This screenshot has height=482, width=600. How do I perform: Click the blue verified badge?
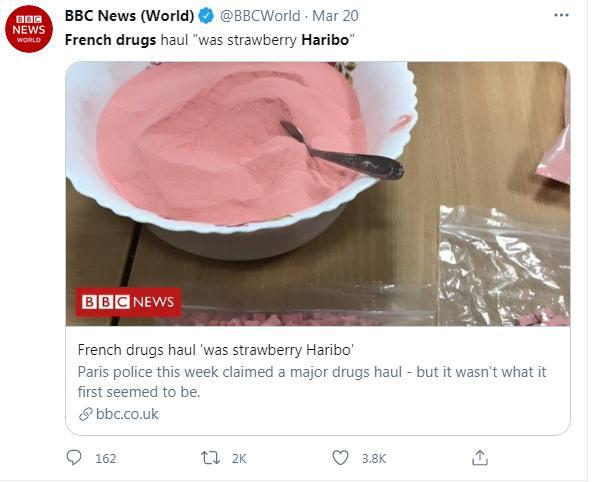(x=207, y=16)
